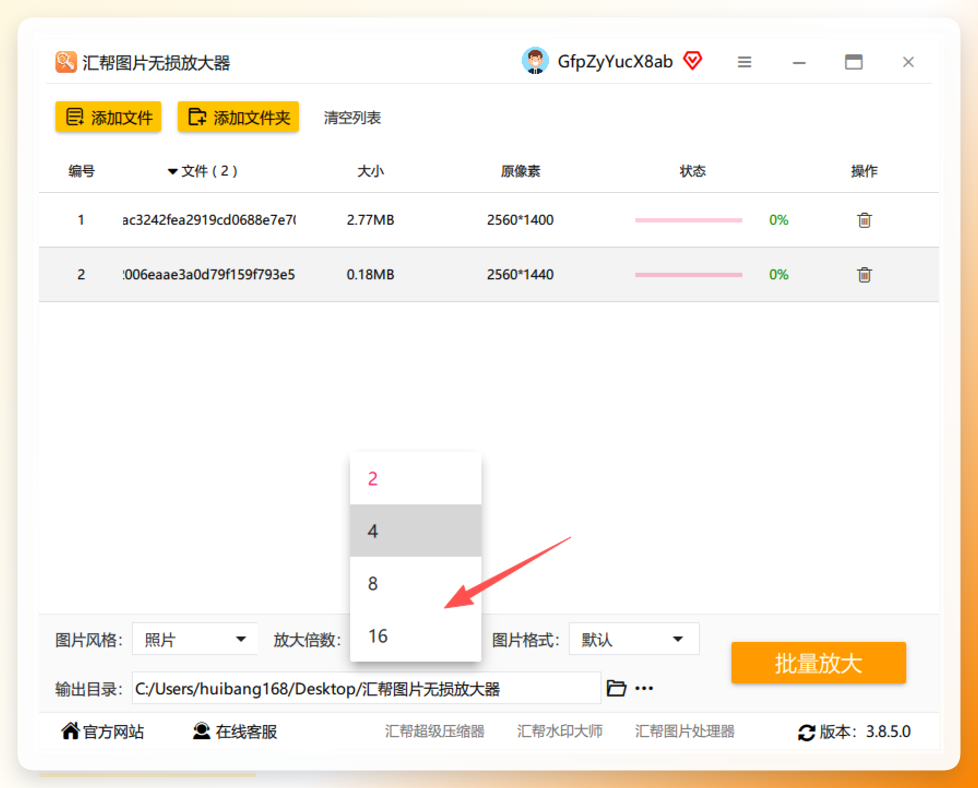Image resolution: width=978 pixels, height=788 pixels.
Task: Click the 操作 column header
Action: (864, 171)
